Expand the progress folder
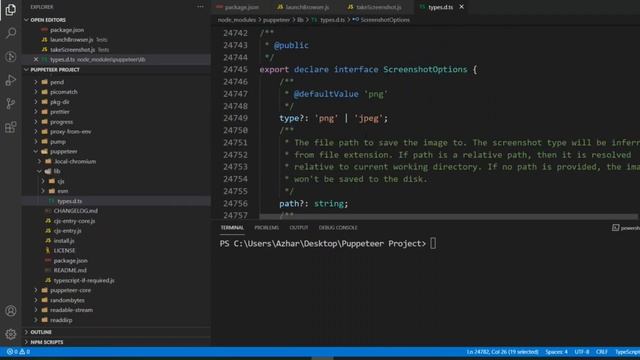The image size is (640, 360). coord(61,122)
